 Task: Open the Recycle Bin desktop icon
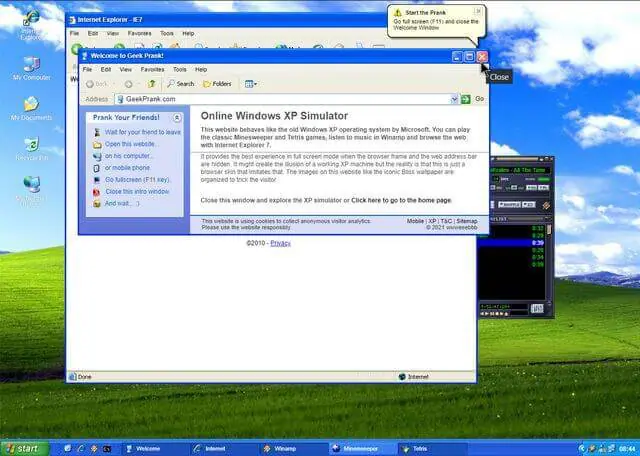[x=31, y=149]
